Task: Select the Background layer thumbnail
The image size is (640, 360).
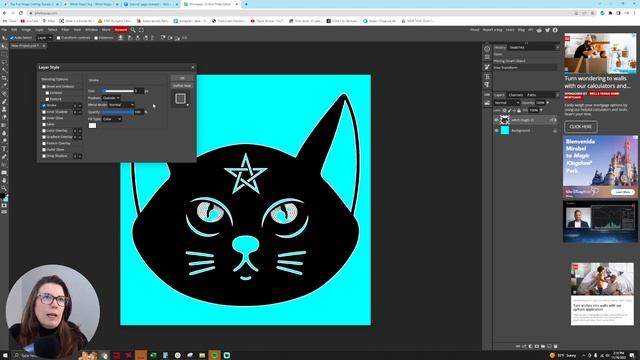Action: point(505,130)
